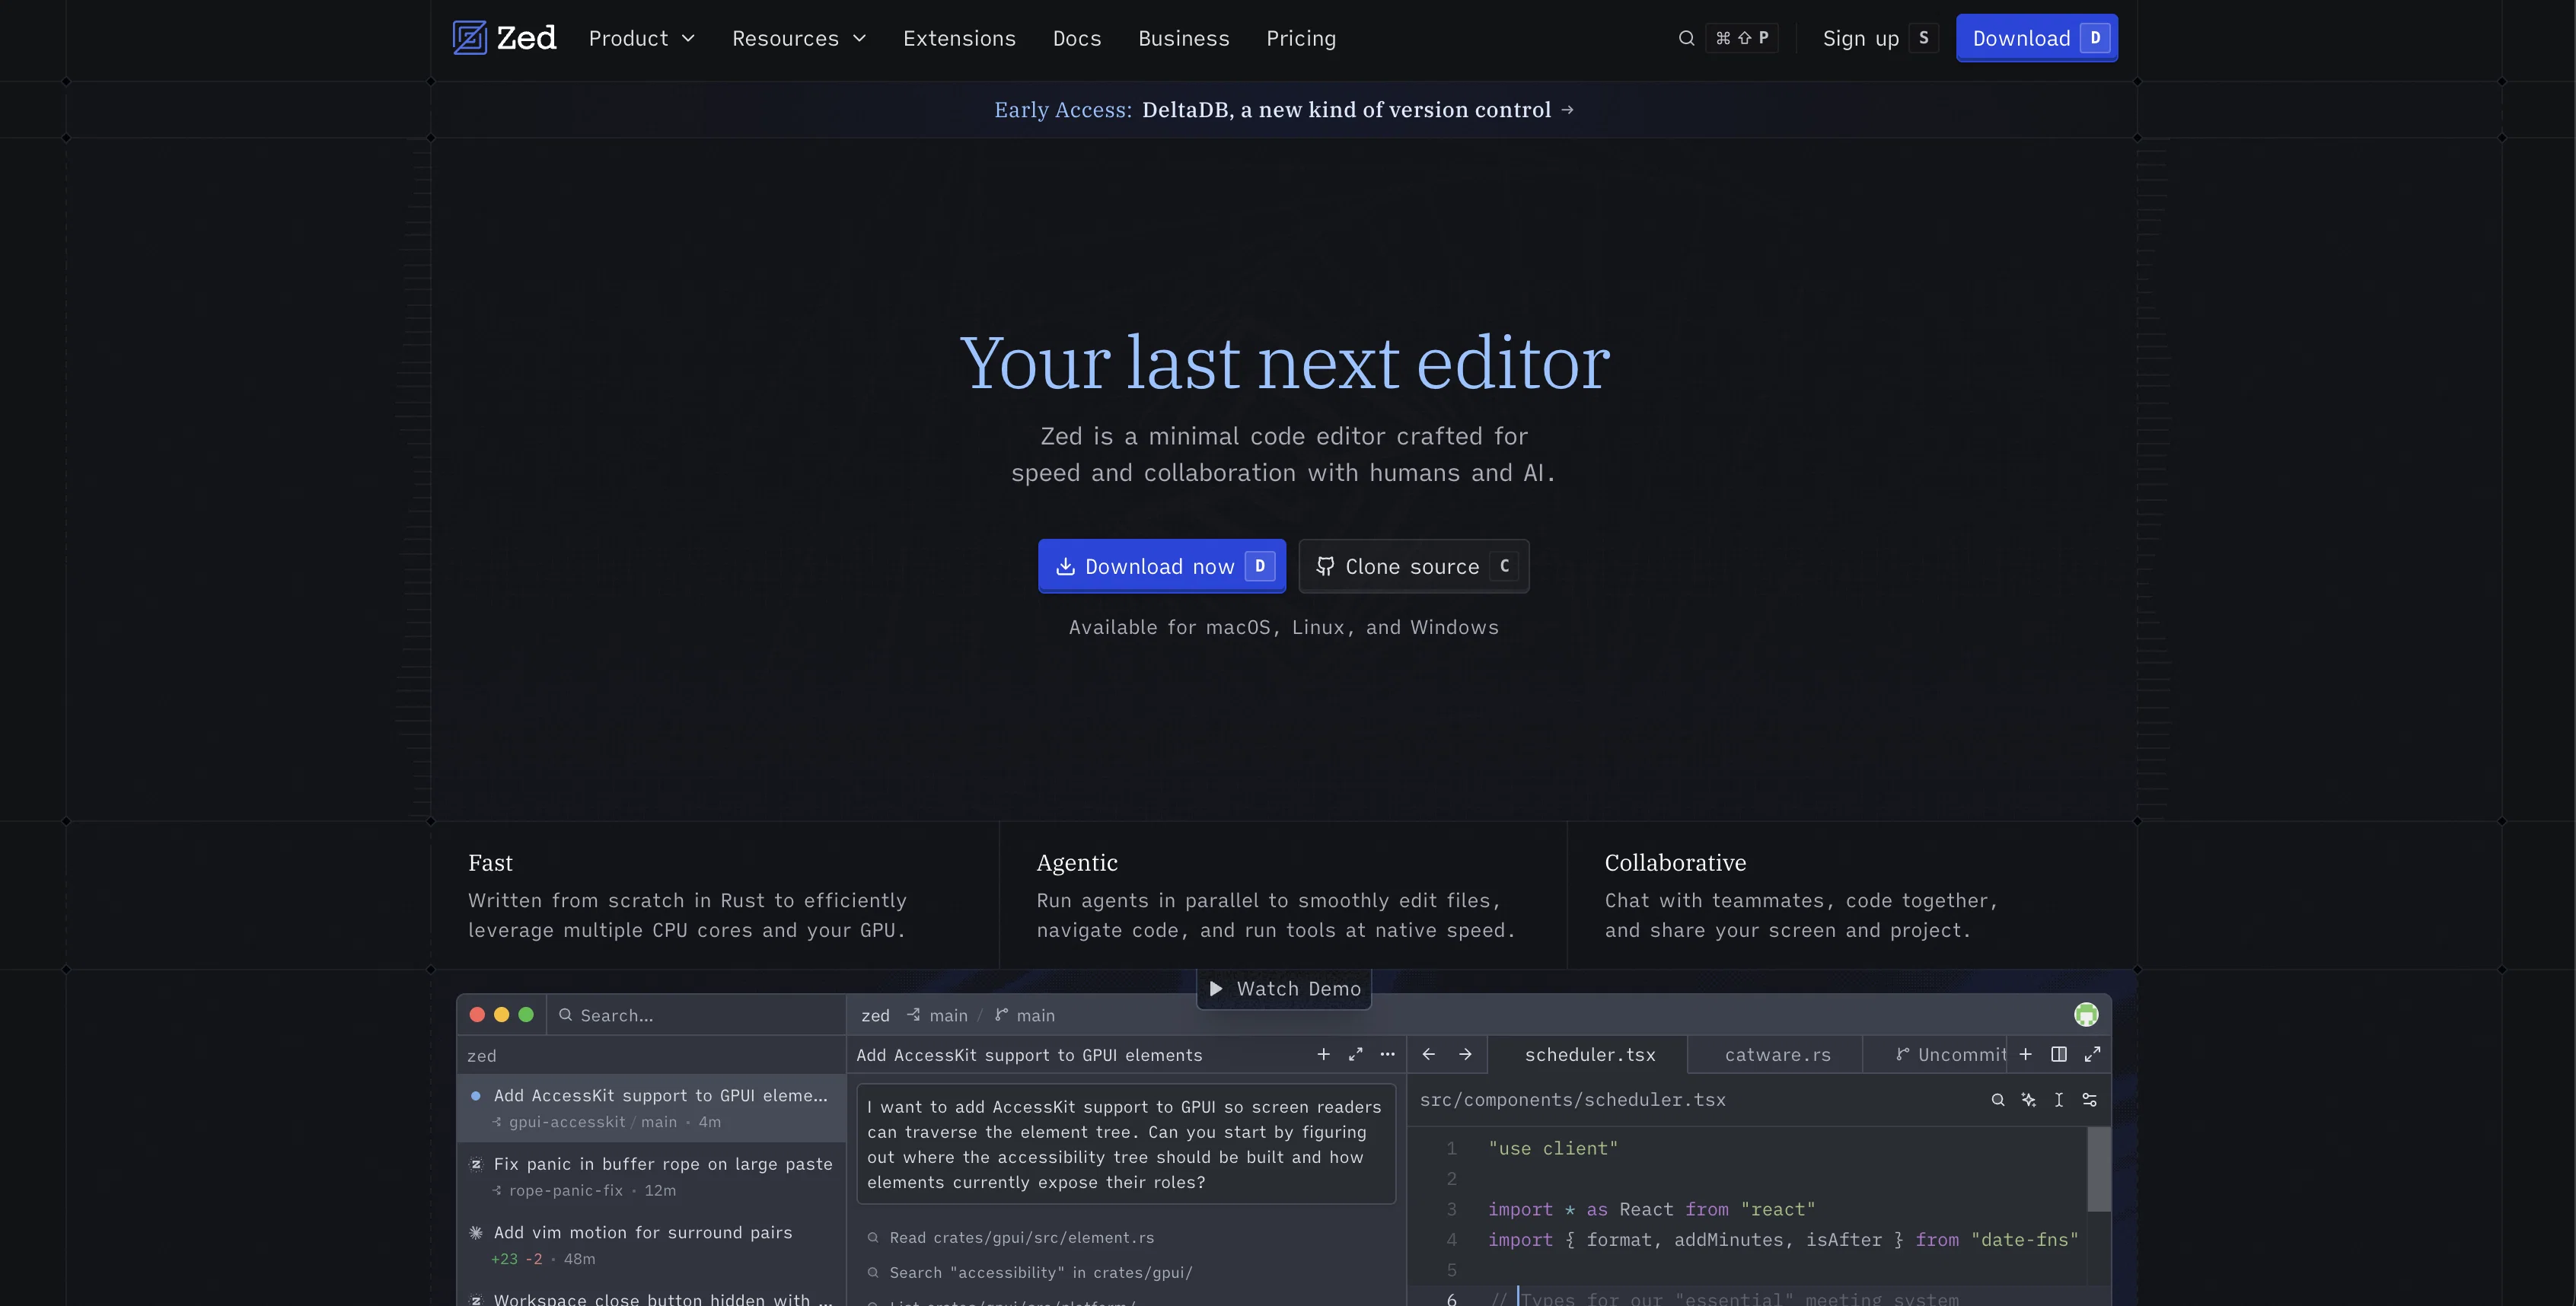Screen dimensions: 2576x1306
Task: Click the blue status dot on AccessKit thread
Action: [x=476, y=1095]
